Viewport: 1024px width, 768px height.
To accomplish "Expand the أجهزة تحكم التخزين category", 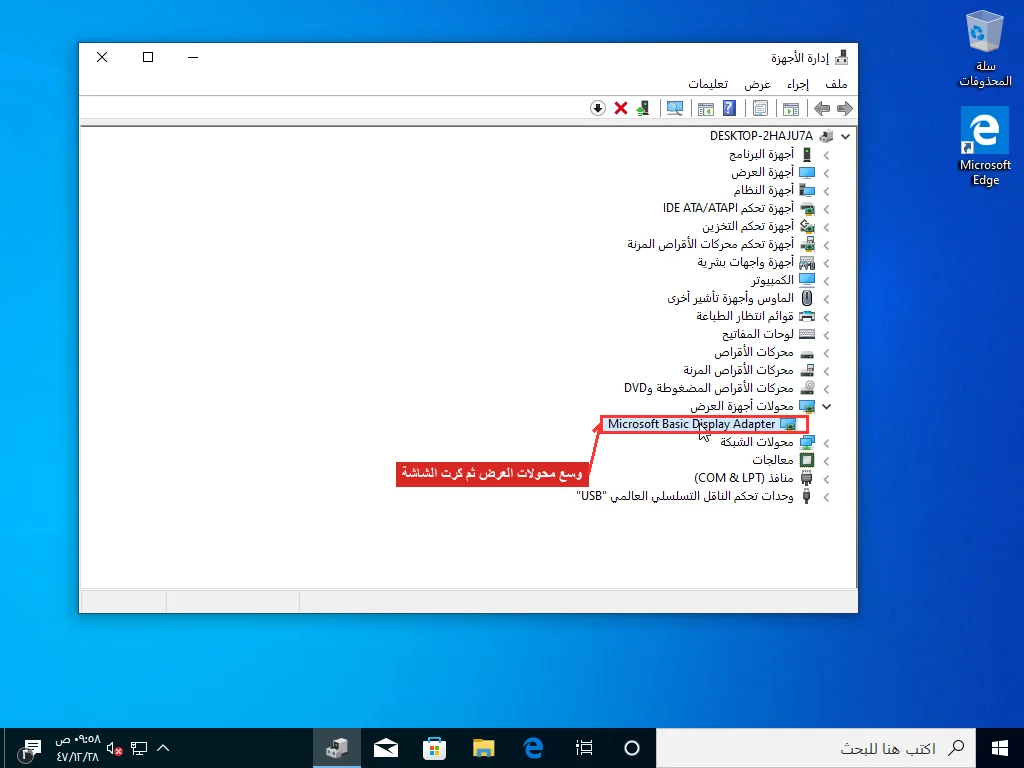I will tap(827, 227).
